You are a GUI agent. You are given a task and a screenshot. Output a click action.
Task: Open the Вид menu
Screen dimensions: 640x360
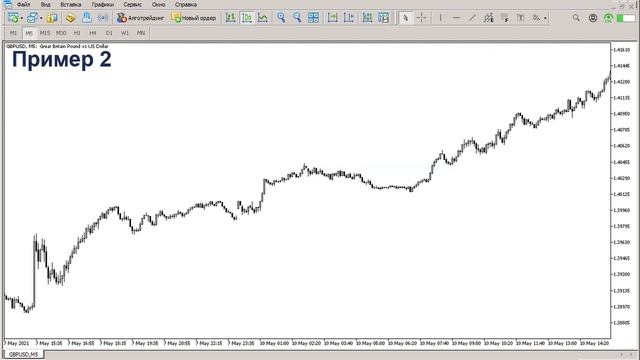45,4
